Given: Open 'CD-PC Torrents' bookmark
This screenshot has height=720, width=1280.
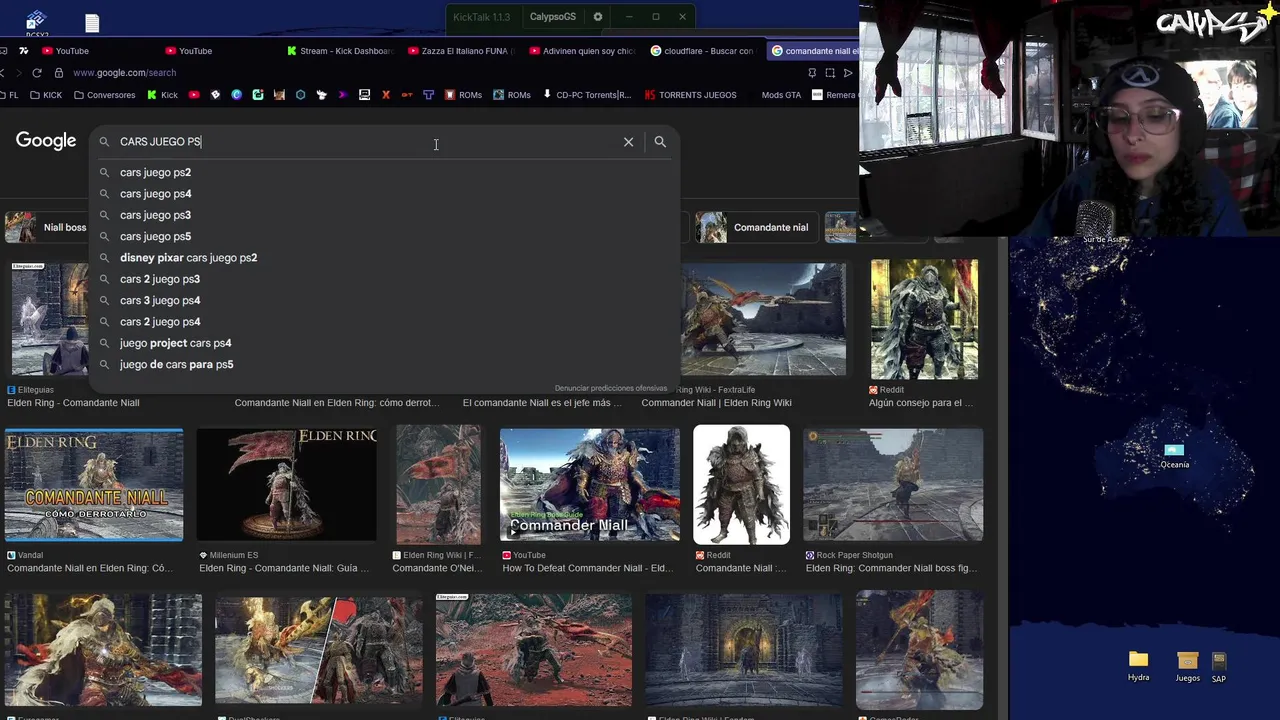Looking at the screenshot, I should point(587,95).
